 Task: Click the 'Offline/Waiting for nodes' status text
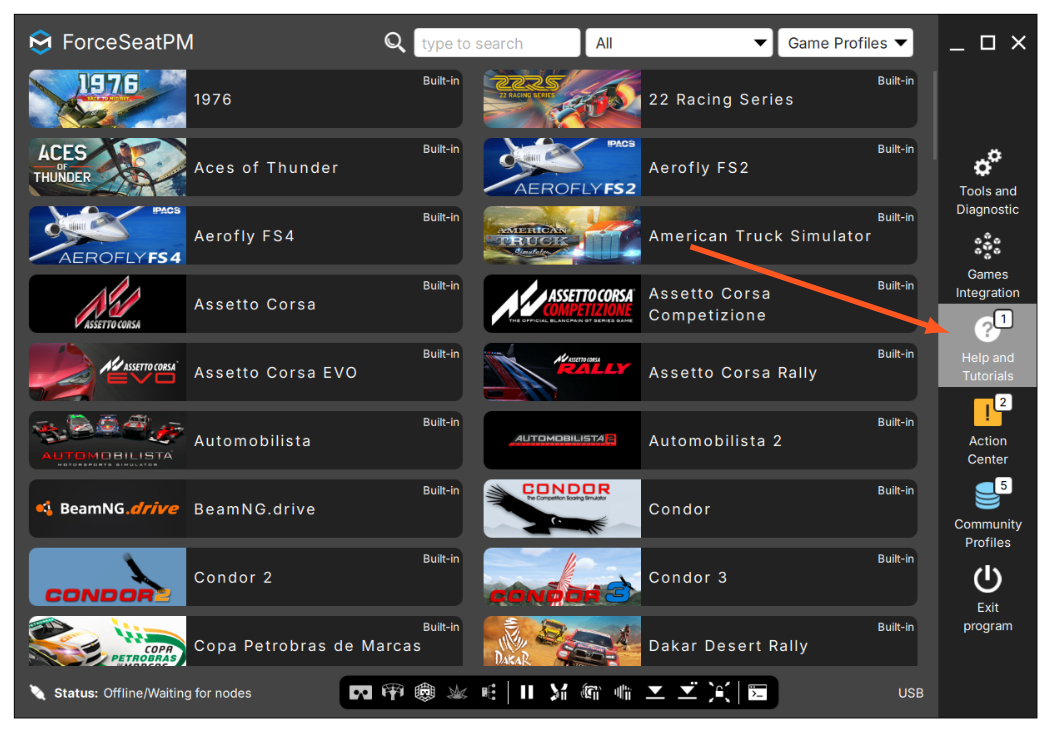[177, 693]
